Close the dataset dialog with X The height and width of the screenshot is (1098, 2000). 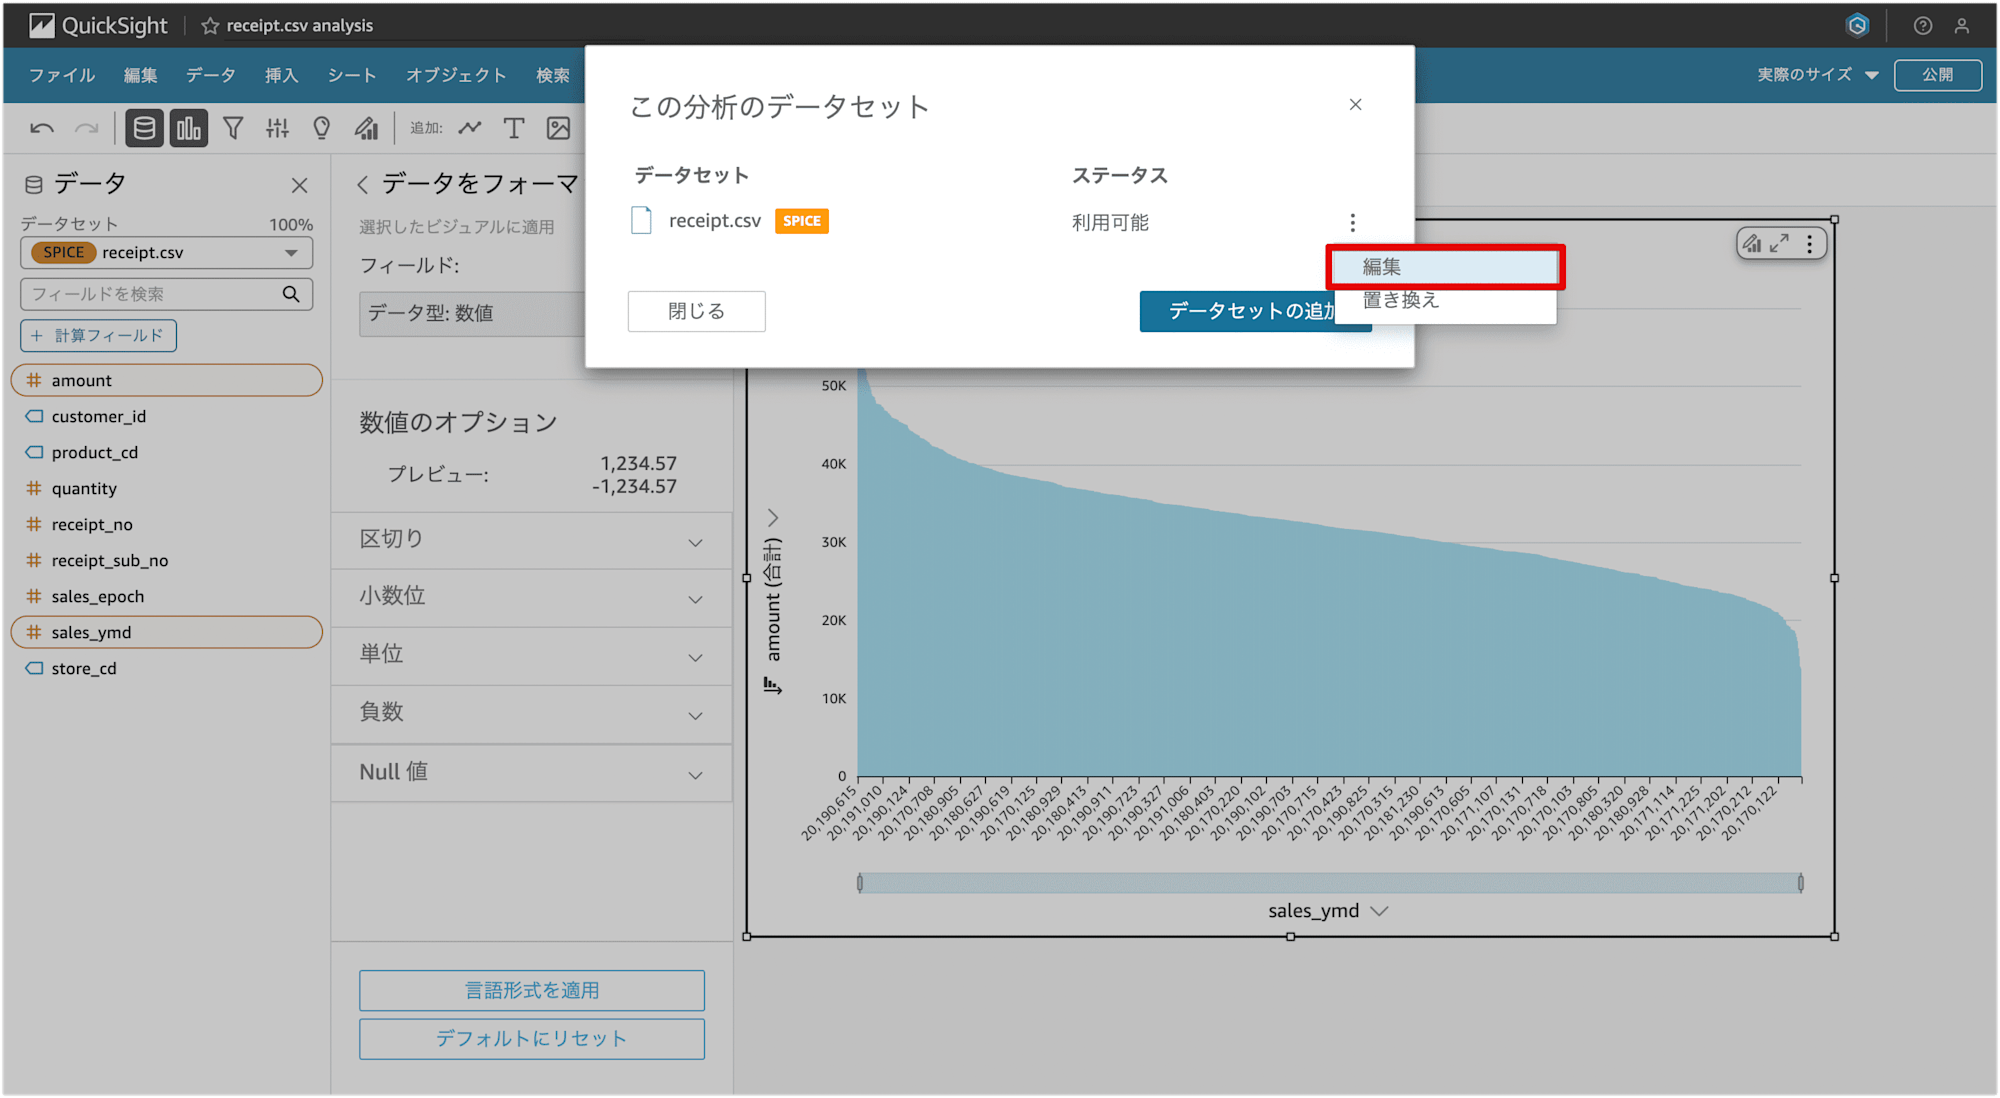[1355, 104]
